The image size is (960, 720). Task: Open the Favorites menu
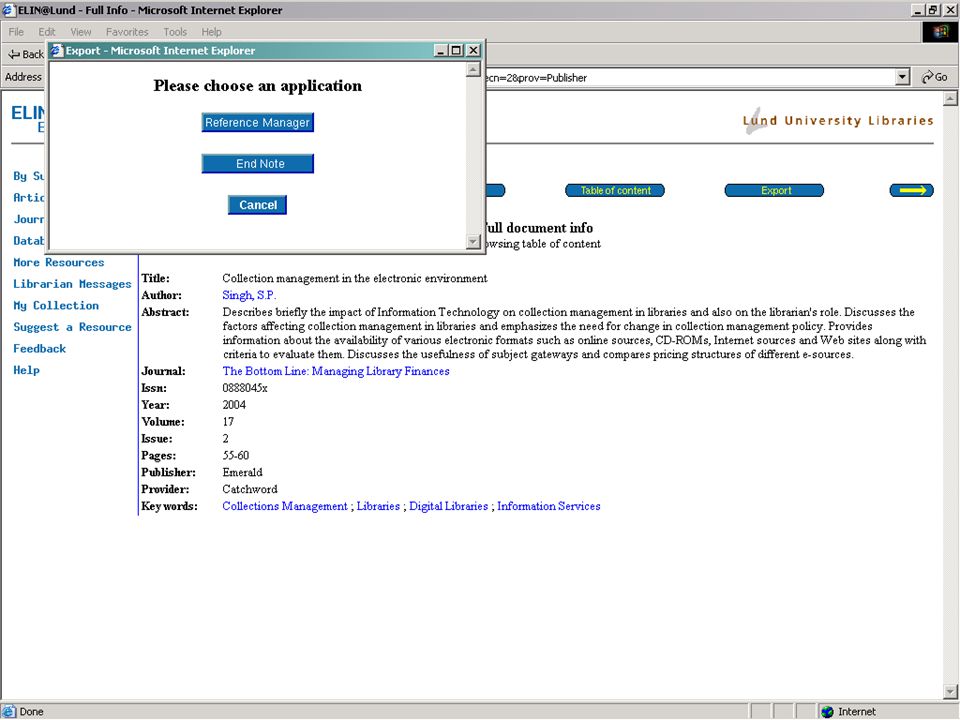click(127, 32)
